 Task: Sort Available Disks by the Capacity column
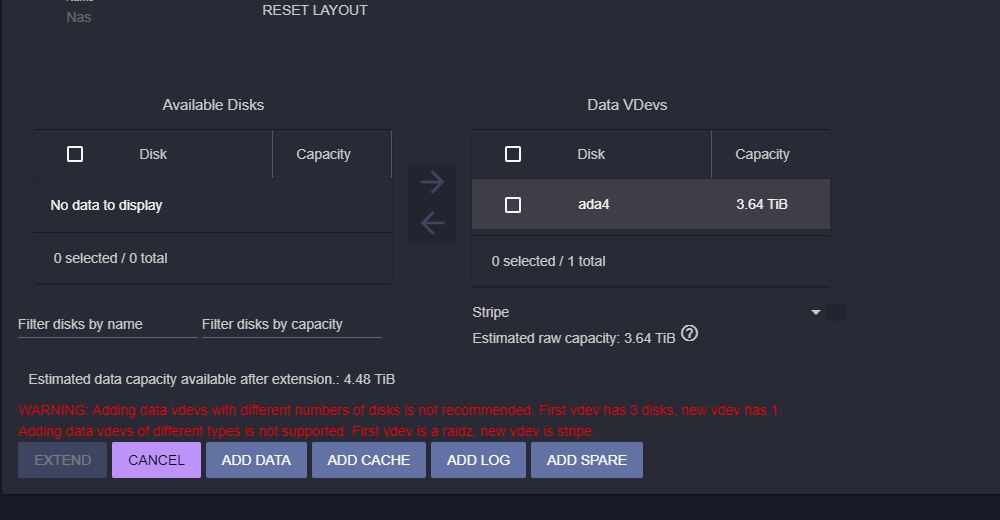tap(323, 154)
